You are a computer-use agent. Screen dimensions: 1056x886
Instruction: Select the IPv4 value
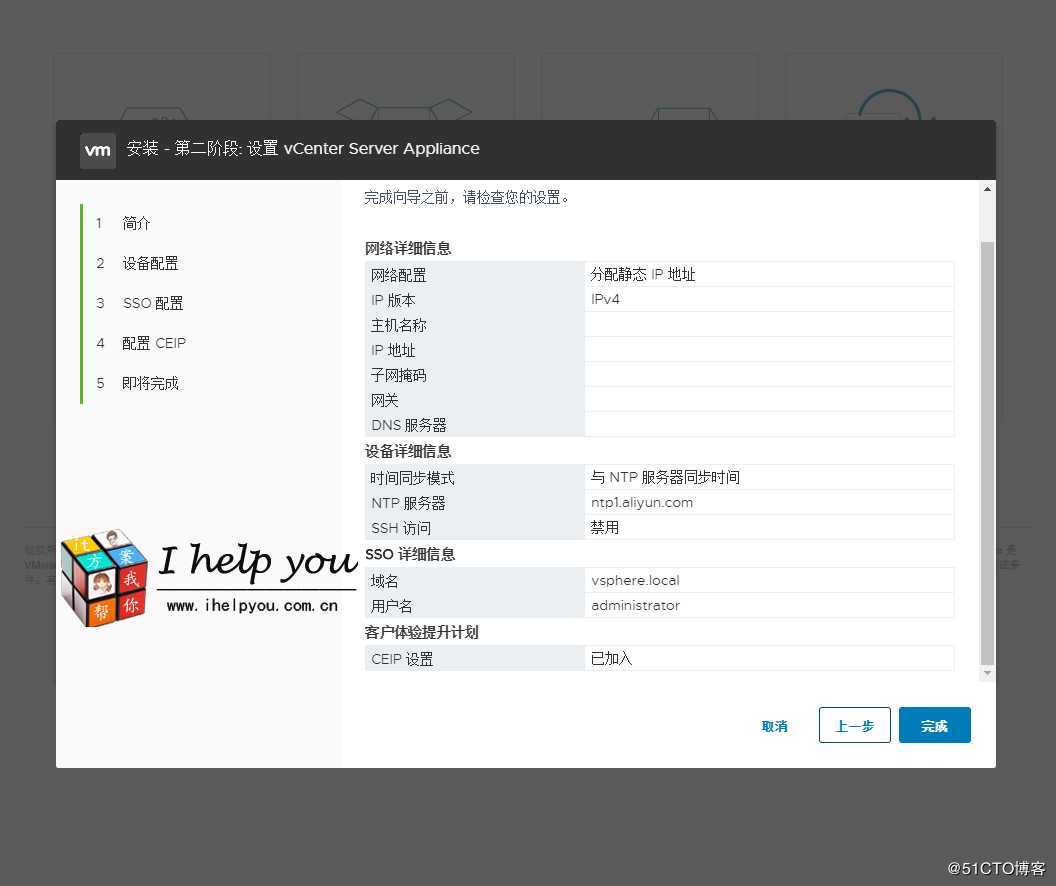[x=605, y=299]
